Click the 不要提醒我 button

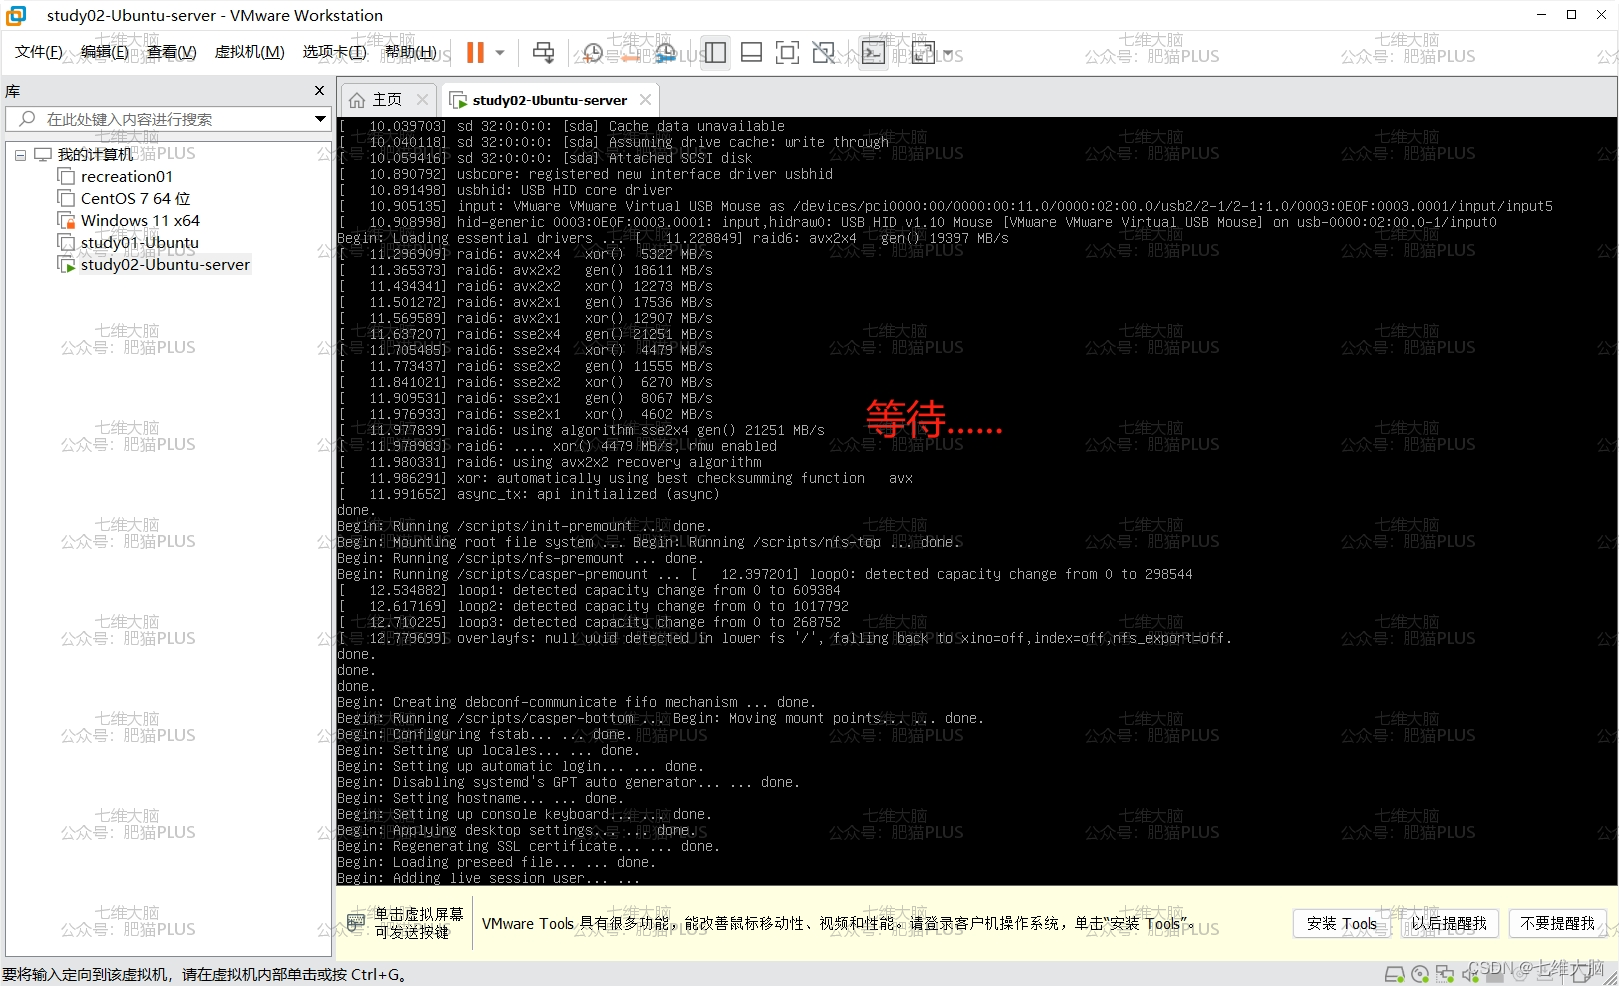(1557, 923)
